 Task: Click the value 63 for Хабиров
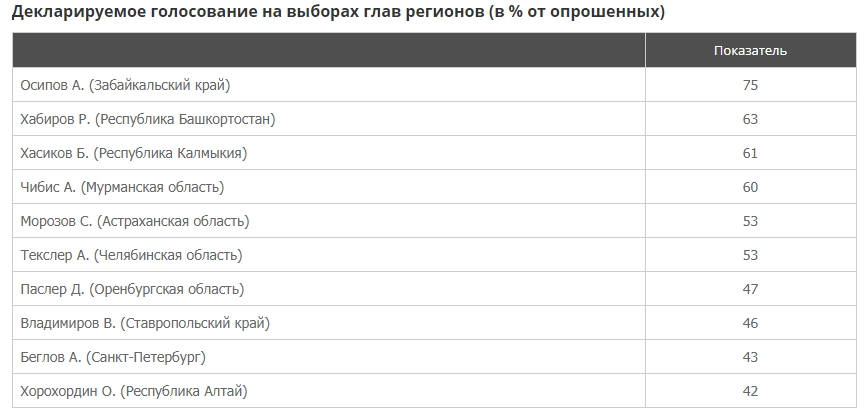750,119
